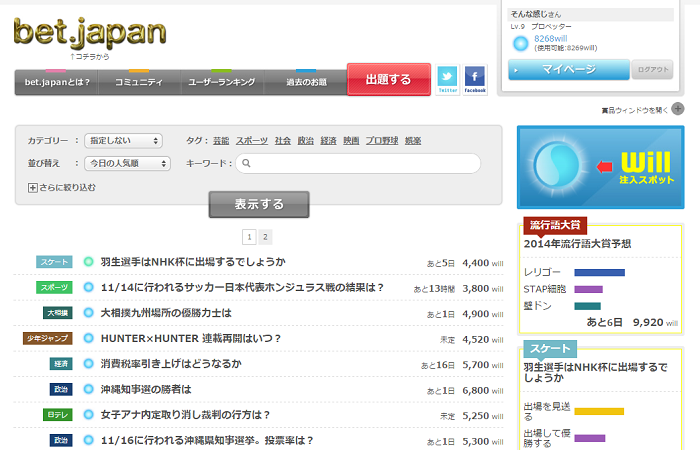Click the blue will coin icon in profile
The width and height of the screenshot is (700, 450).
520,42
